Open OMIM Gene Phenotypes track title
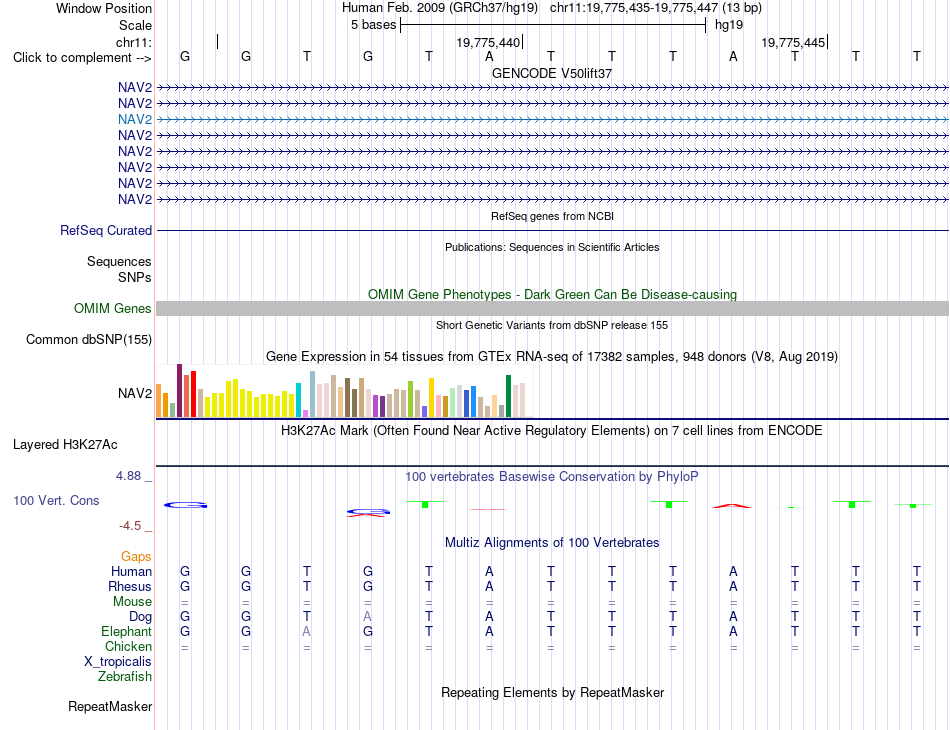 coord(552,294)
